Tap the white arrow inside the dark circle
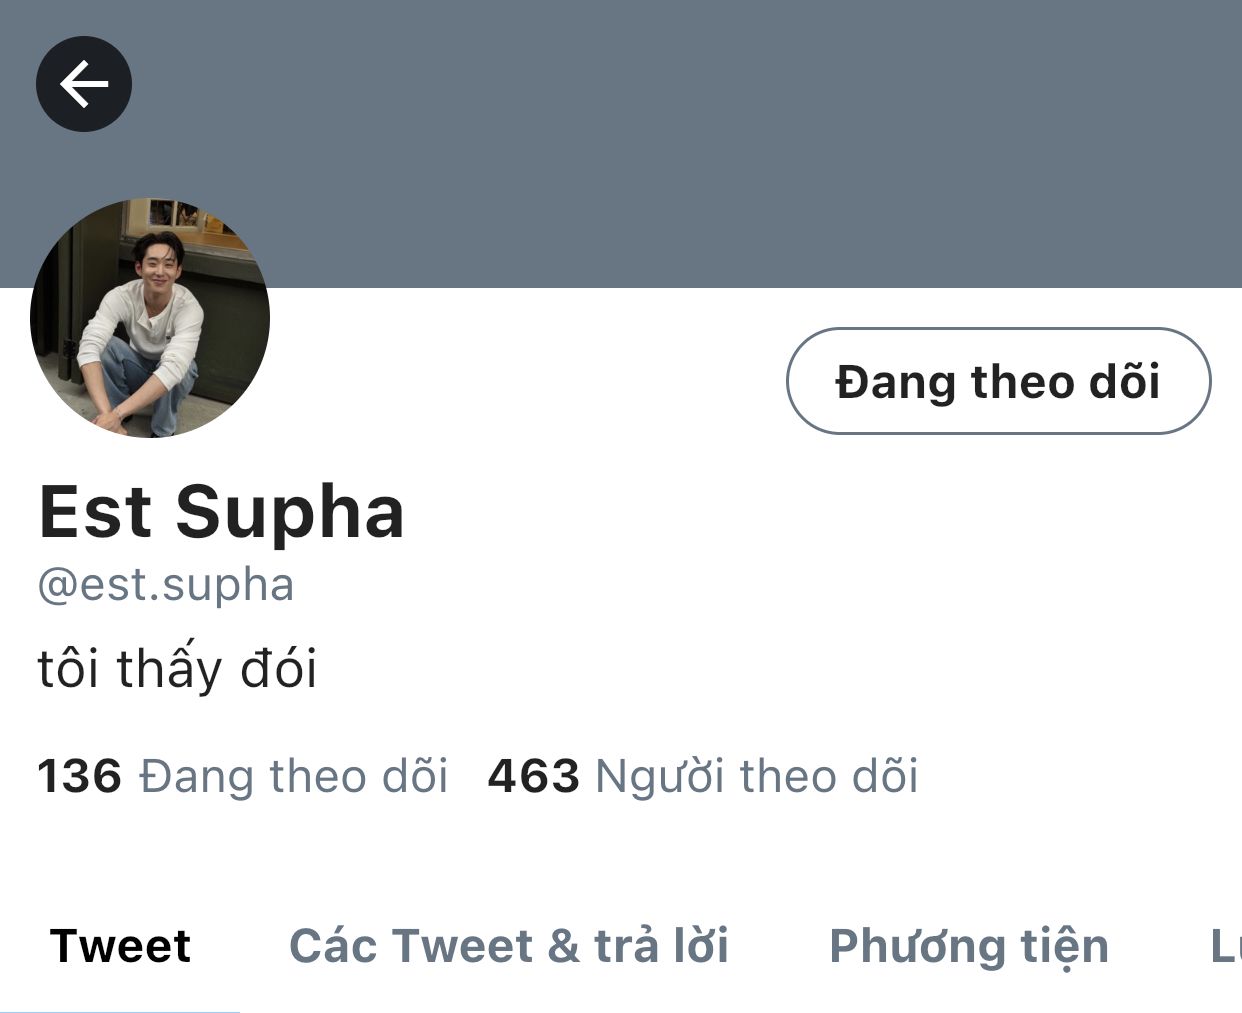1242x1013 pixels. coord(84,84)
